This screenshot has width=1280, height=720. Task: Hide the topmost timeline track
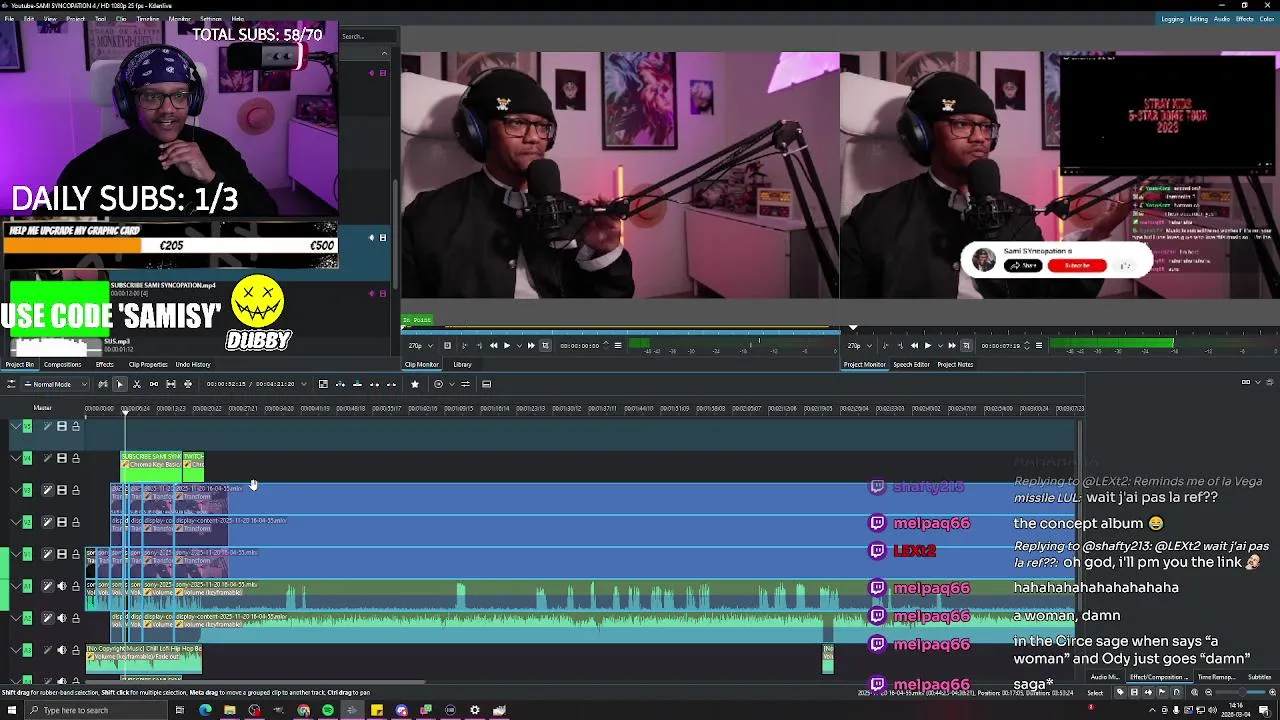[62, 426]
